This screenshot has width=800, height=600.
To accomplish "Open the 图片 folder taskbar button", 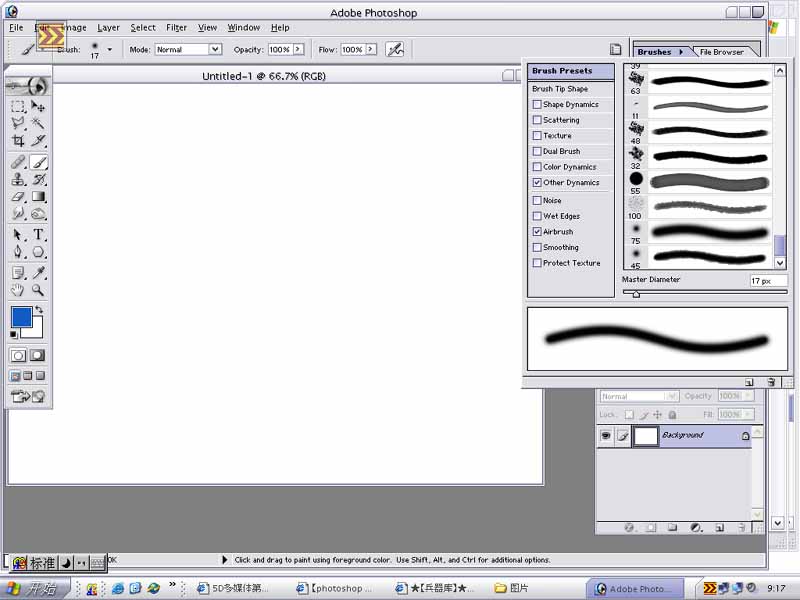I will coord(512,588).
